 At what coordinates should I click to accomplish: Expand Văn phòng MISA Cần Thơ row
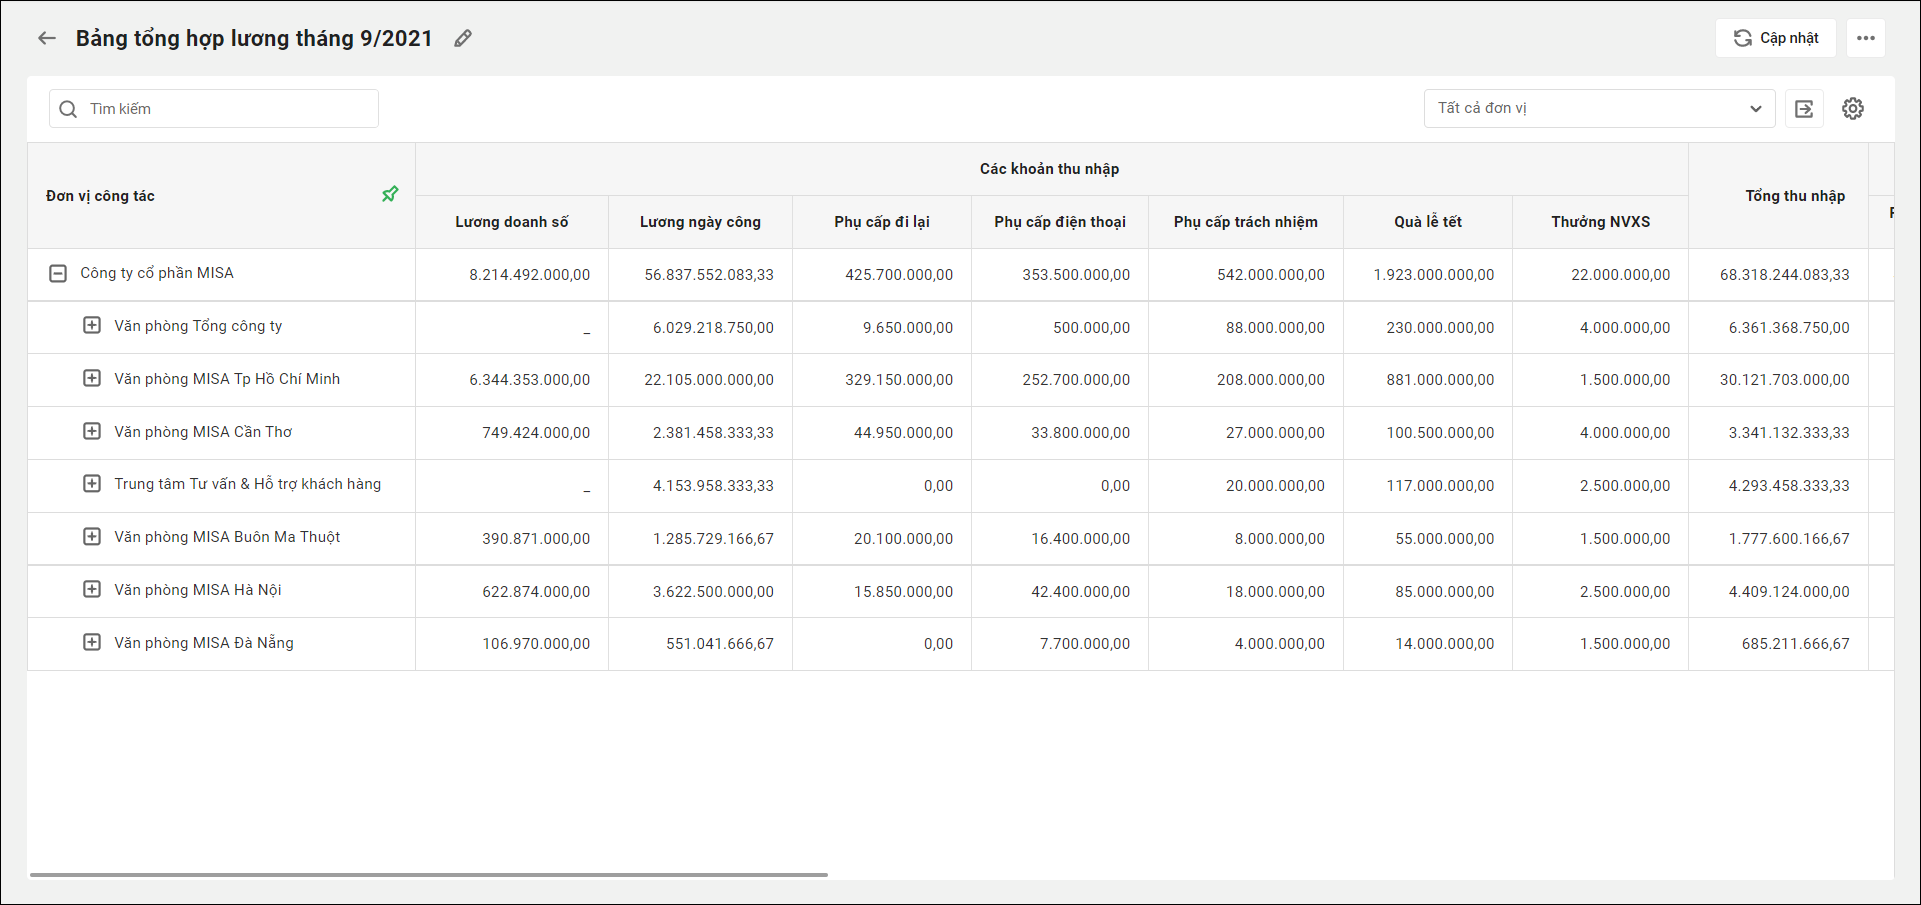tap(92, 432)
